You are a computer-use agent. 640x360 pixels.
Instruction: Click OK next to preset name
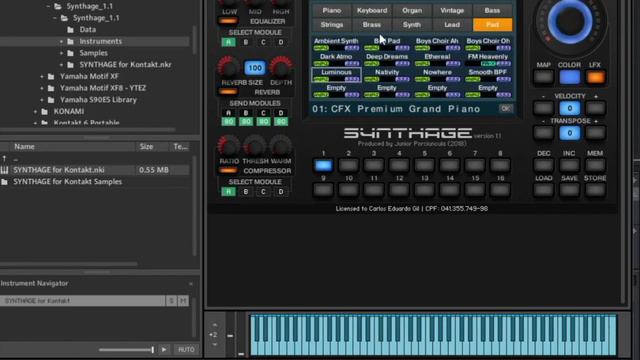pos(505,109)
